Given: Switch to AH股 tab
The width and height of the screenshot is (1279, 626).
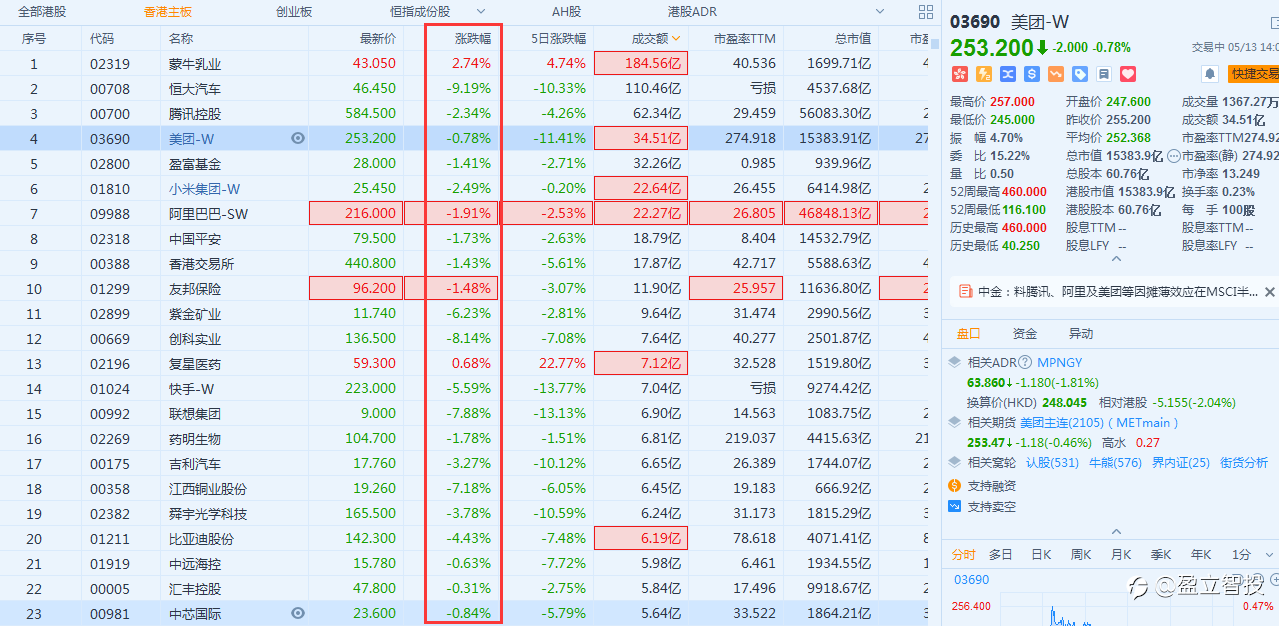Looking at the screenshot, I should pyautogui.click(x=566, y=12).
